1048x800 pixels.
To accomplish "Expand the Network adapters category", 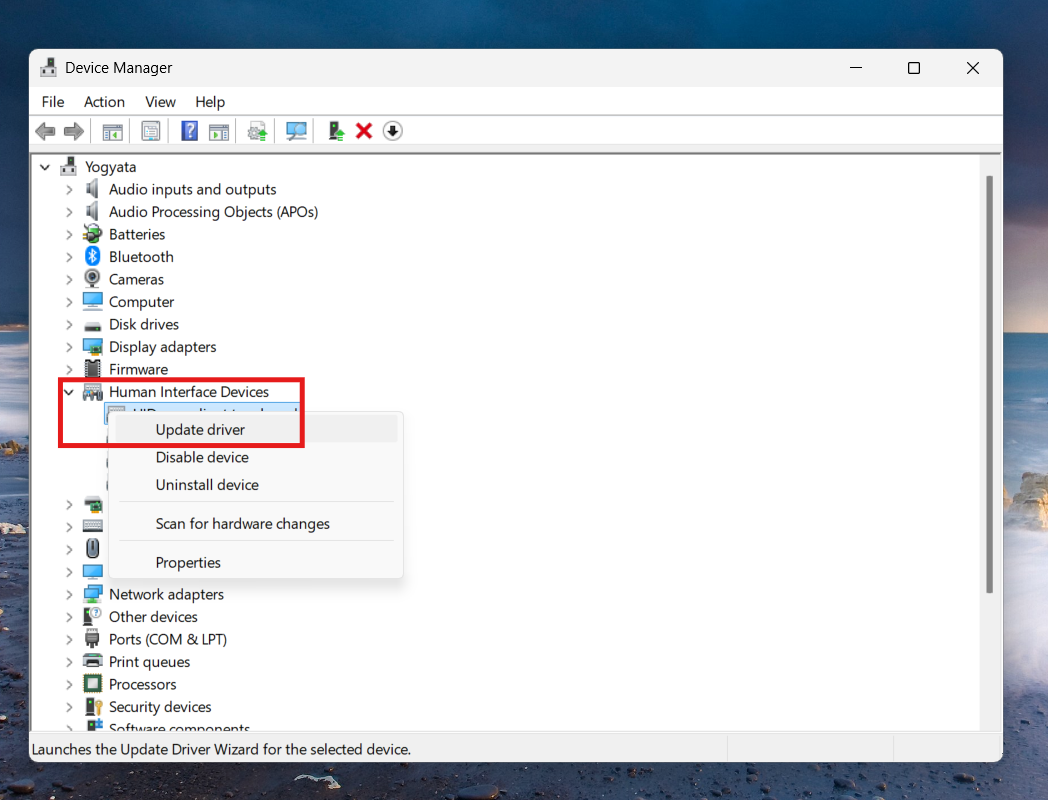I will (x=68, y=593).
